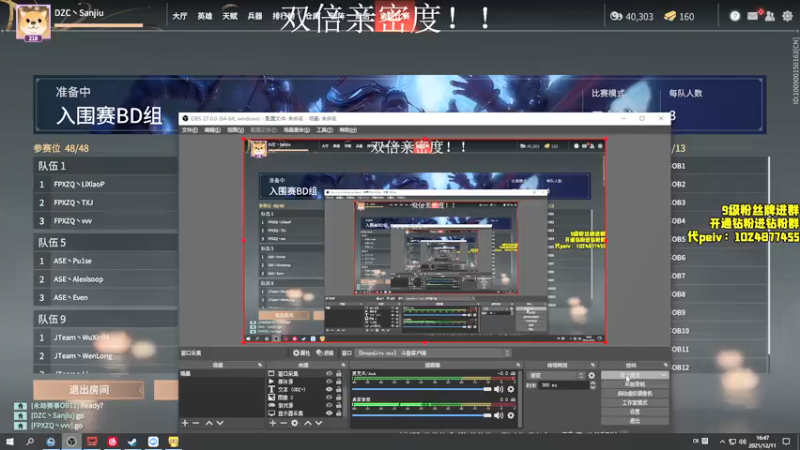The image size is (800, 450).
Task: Toggle the lock on 窗口采集 source
Action: coord(339,374)
